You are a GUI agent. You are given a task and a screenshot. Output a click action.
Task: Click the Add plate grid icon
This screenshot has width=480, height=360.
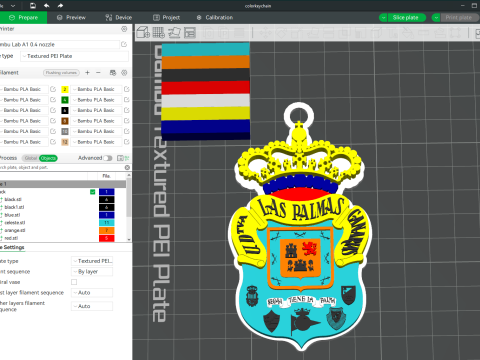[x=159, y=32]
